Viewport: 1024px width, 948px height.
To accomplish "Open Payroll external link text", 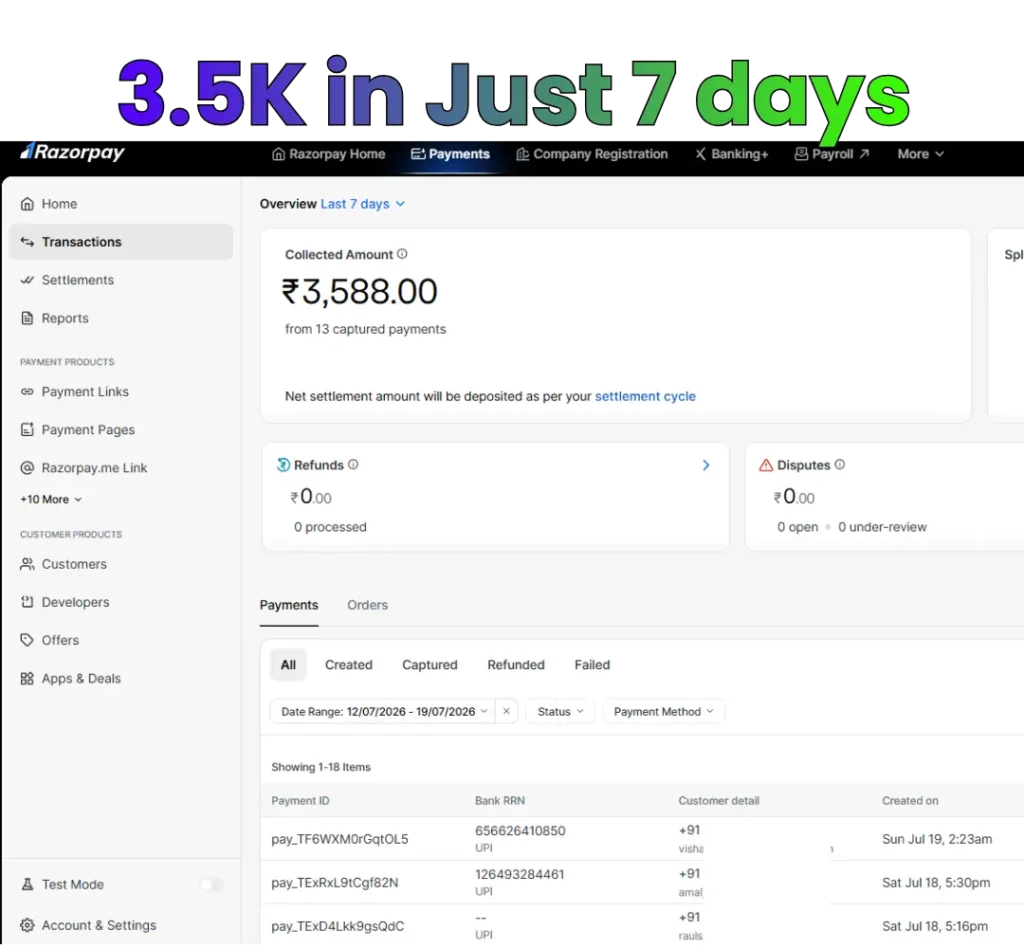I will point(833,154).
